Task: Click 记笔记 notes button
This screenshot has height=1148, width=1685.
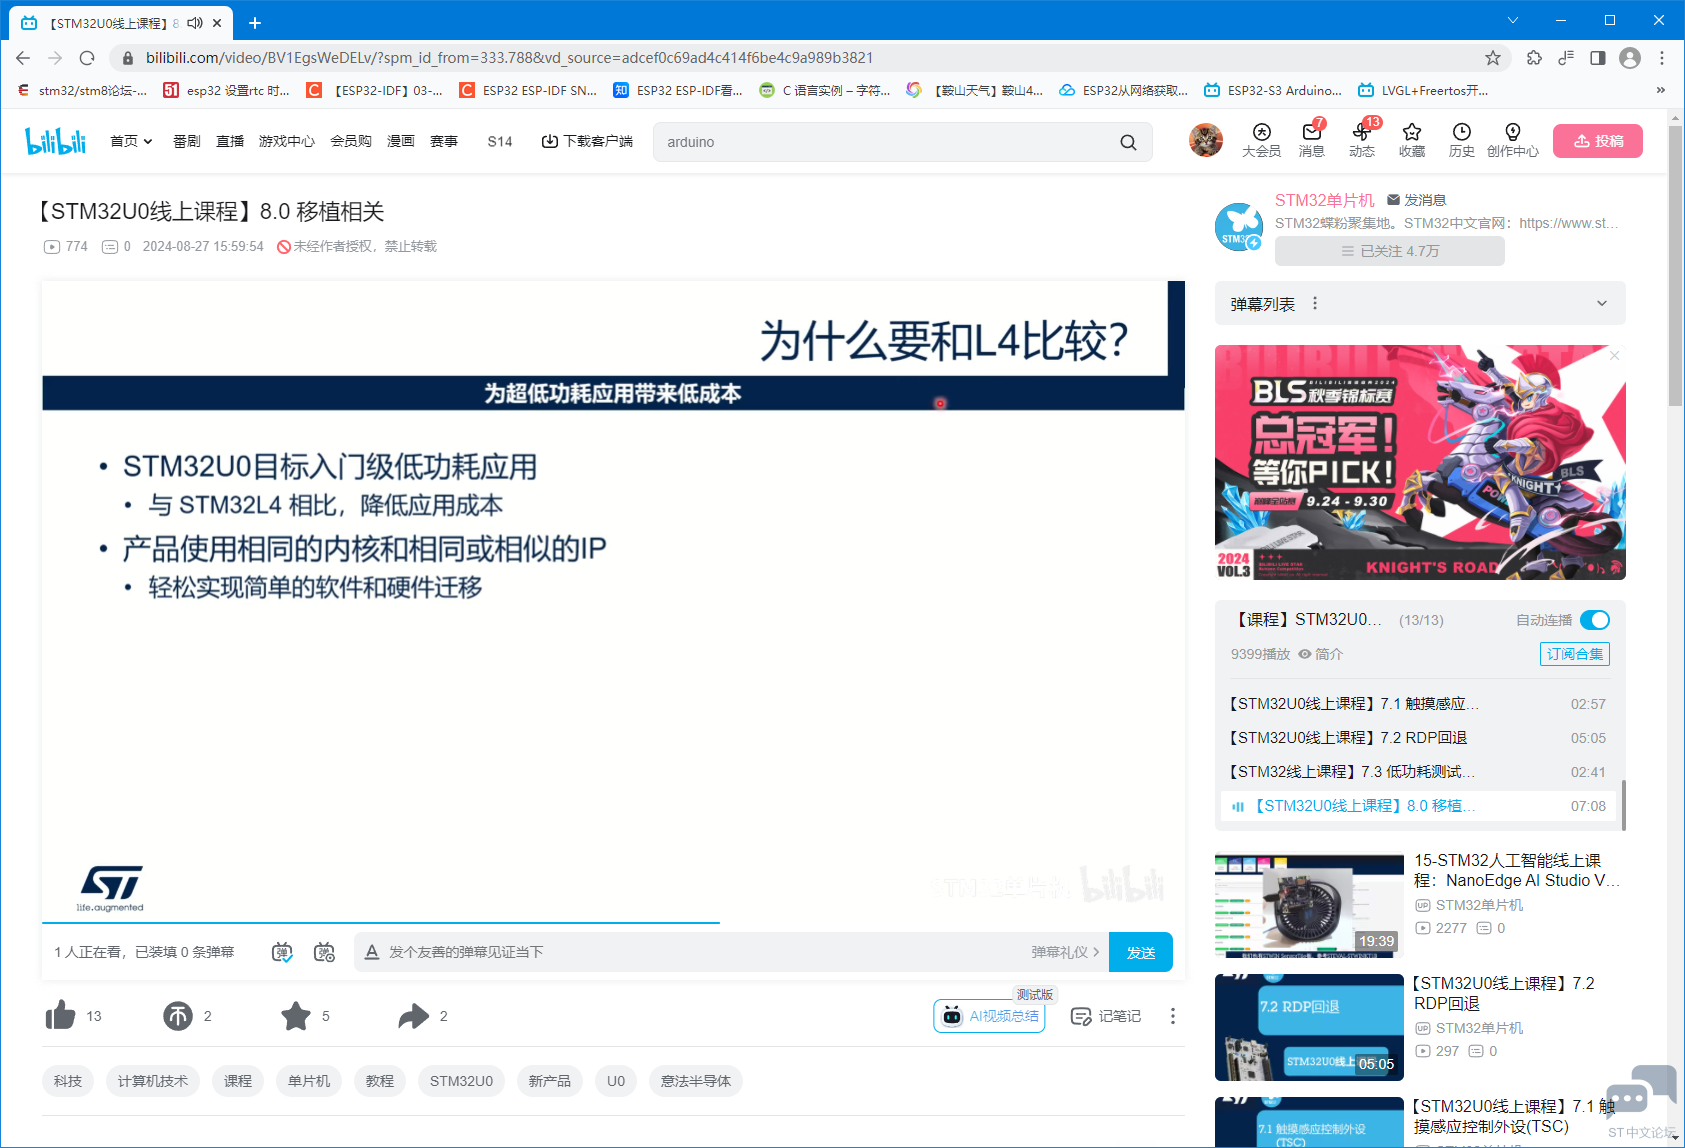Action: 1106,1016
